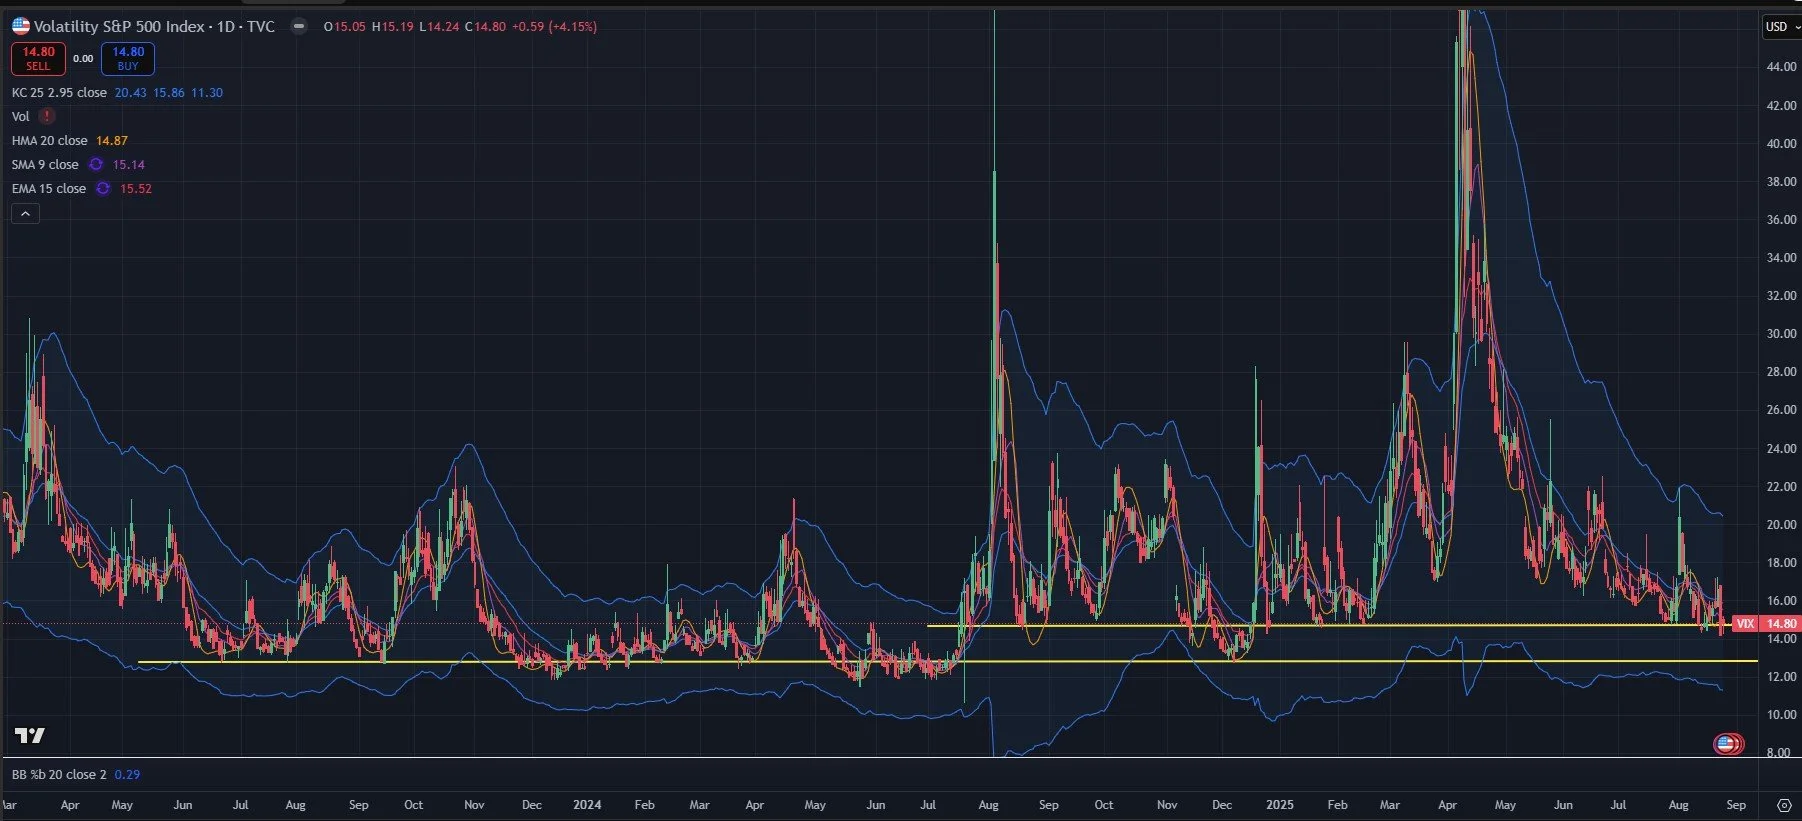
Task: Click the blue 14.80 BUY button
Action: [128, 58]
